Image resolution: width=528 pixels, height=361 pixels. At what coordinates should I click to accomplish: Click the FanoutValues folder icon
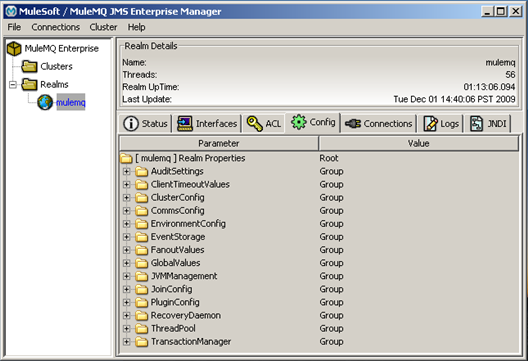[141, 250]
